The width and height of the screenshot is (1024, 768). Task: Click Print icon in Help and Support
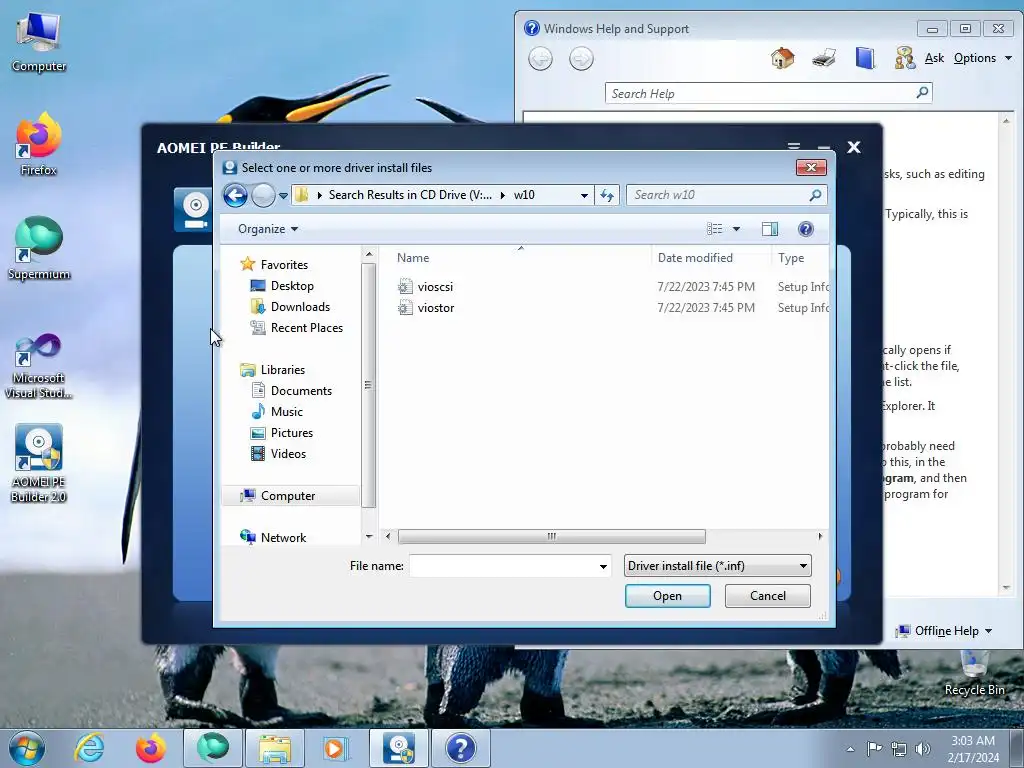824,58
